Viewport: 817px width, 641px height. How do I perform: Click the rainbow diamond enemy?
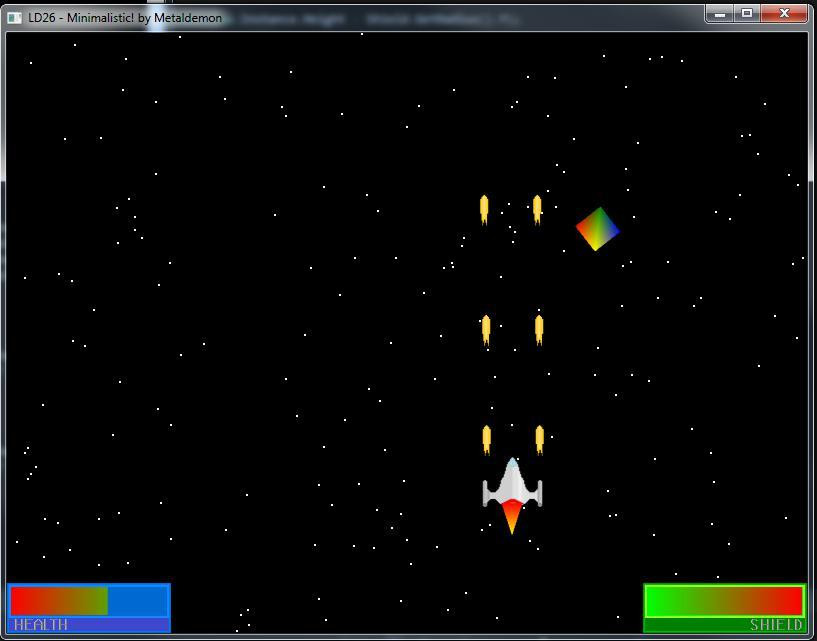point(597,229)
